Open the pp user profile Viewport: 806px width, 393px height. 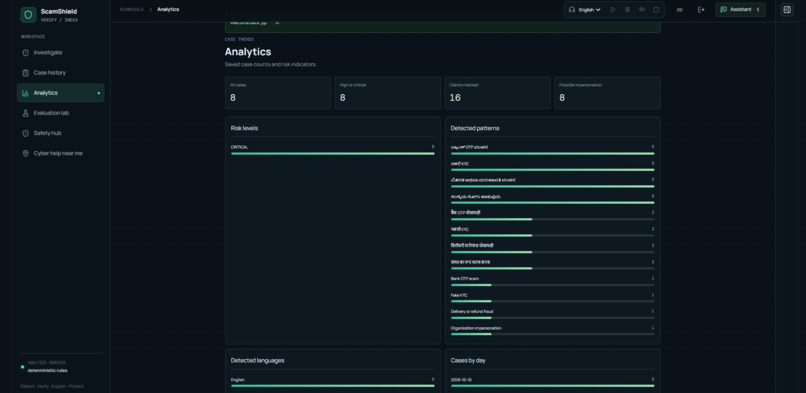tap(680, 10)
